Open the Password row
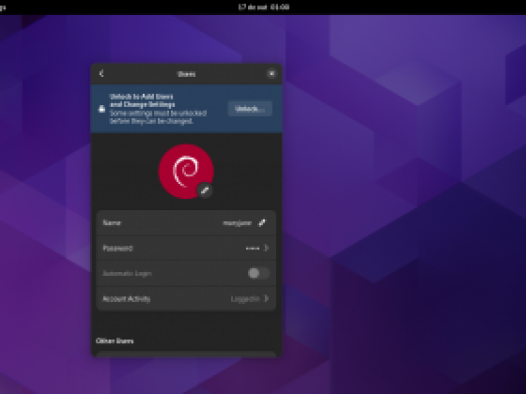This screenshot has height=394, width=526. pos(186,248)
